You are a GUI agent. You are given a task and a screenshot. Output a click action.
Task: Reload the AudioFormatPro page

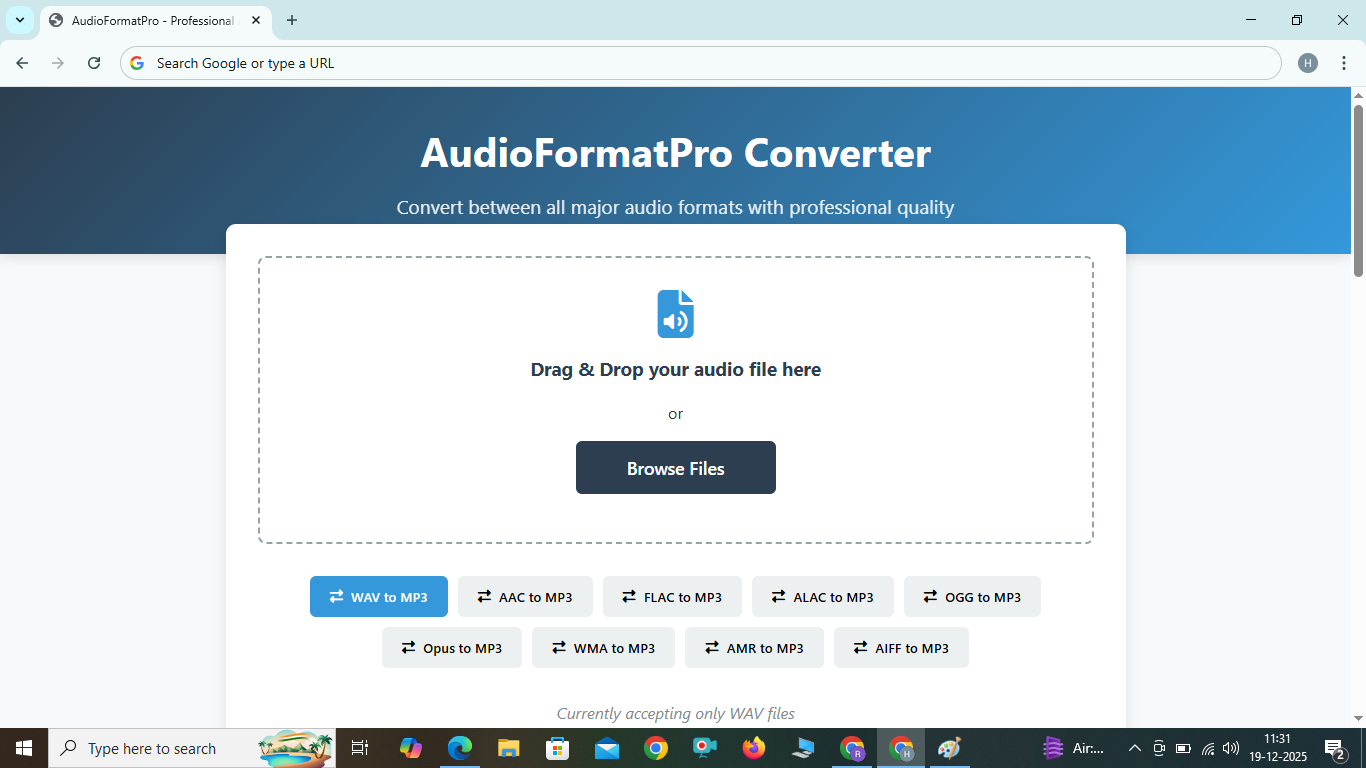94,62
